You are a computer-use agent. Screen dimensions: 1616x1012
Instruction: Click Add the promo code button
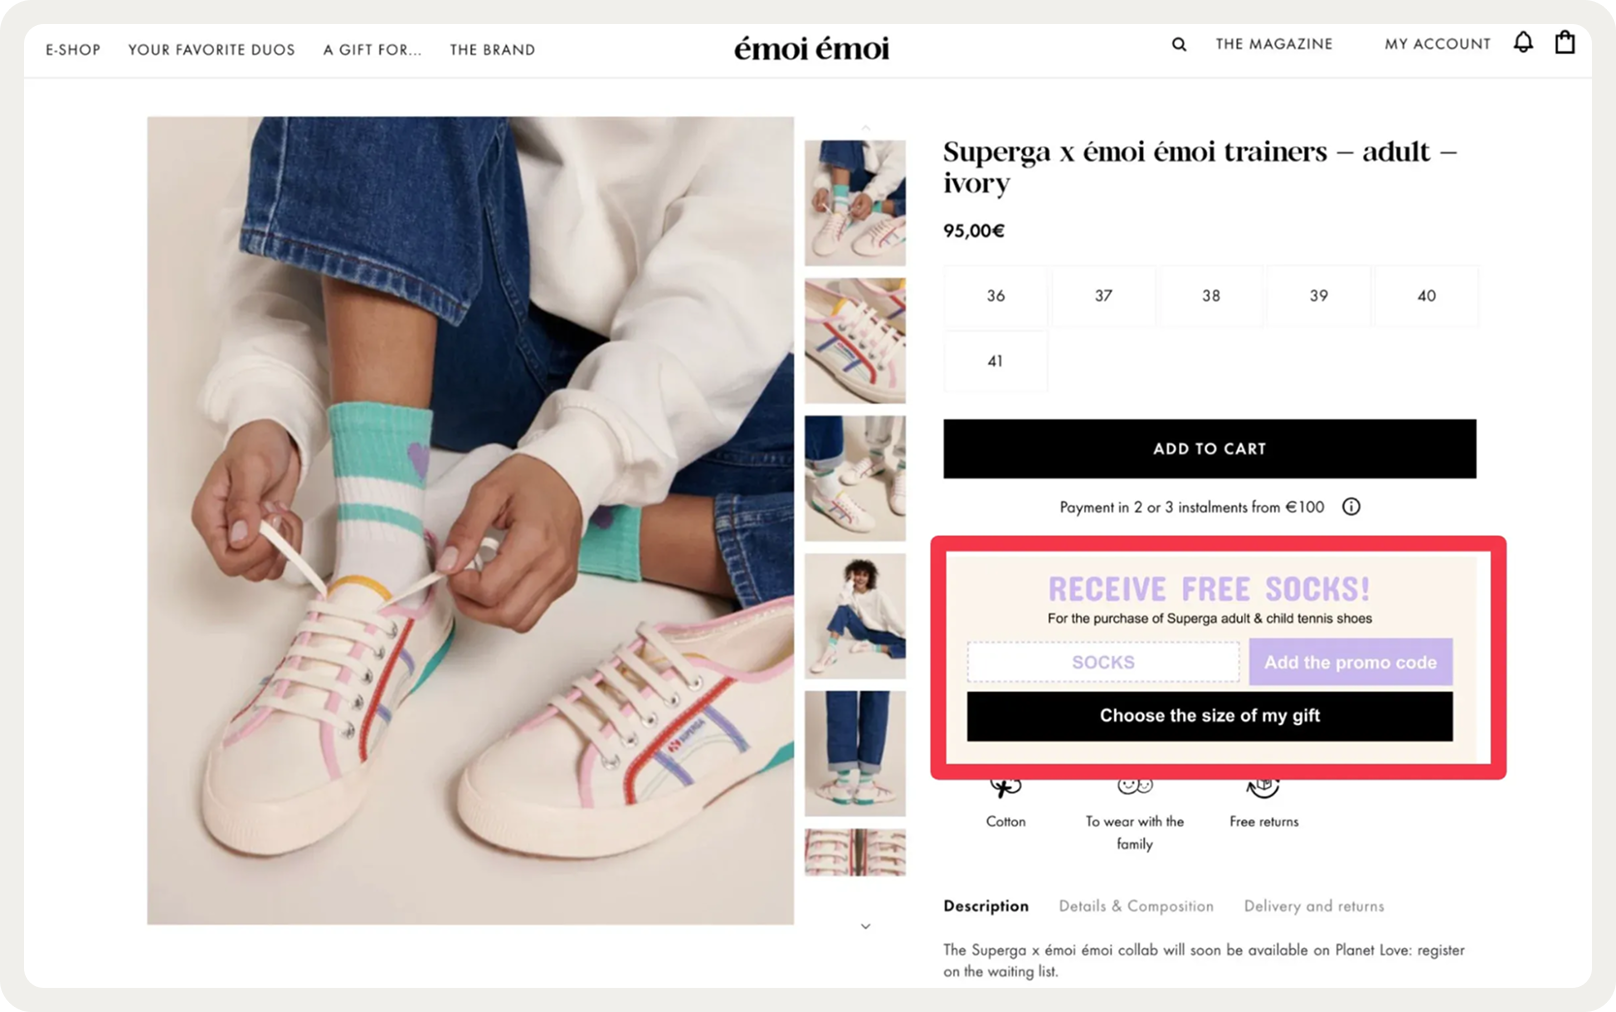tap(1350, 662)
